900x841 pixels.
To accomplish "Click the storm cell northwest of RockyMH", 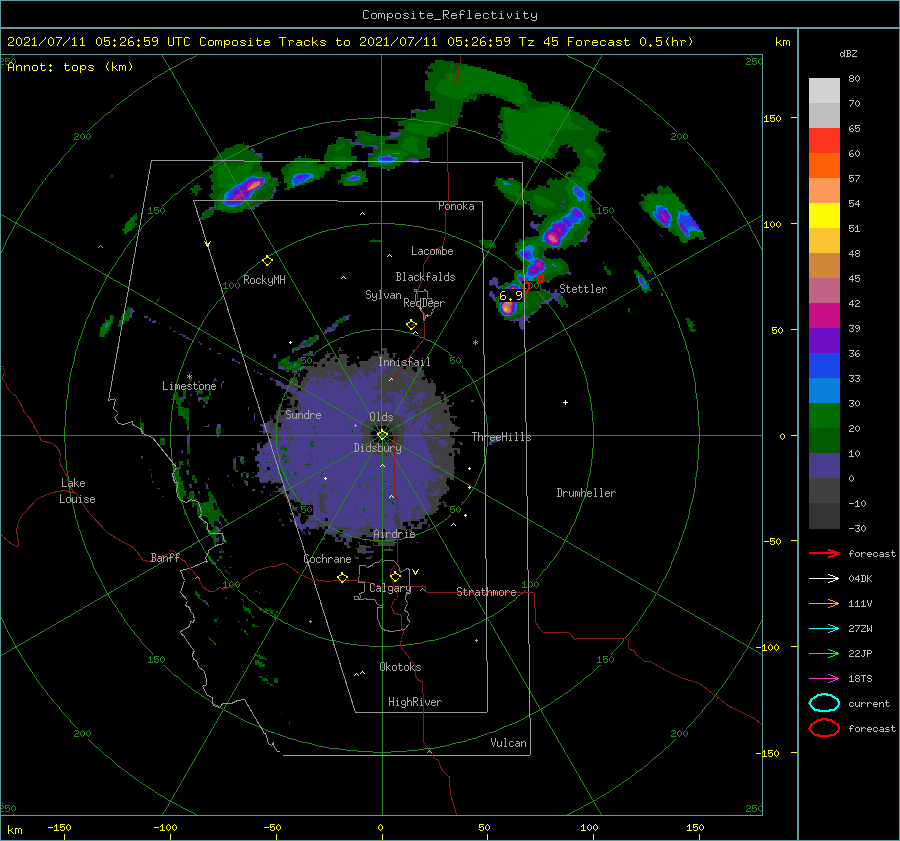I will click(245, 190).
